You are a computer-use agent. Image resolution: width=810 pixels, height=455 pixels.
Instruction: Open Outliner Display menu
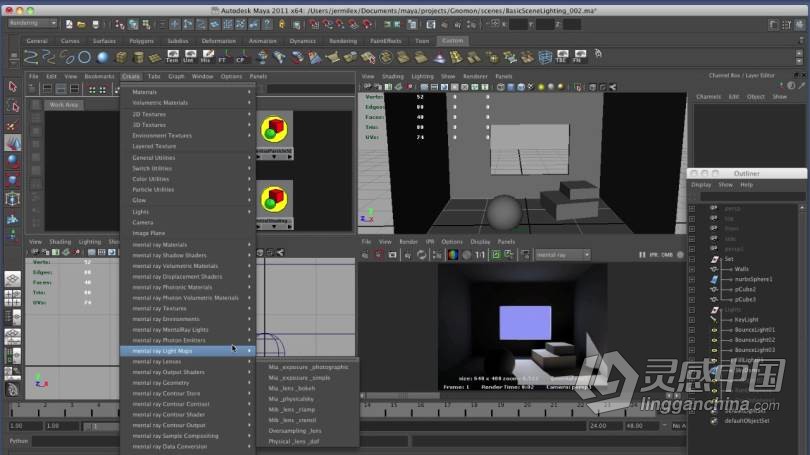701,185
